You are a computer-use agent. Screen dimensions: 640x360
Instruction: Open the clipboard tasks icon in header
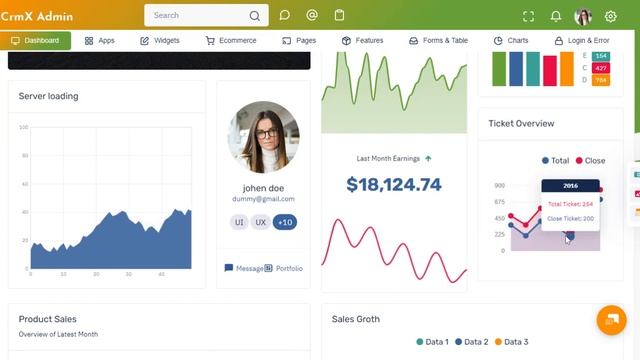pos(339,15)
